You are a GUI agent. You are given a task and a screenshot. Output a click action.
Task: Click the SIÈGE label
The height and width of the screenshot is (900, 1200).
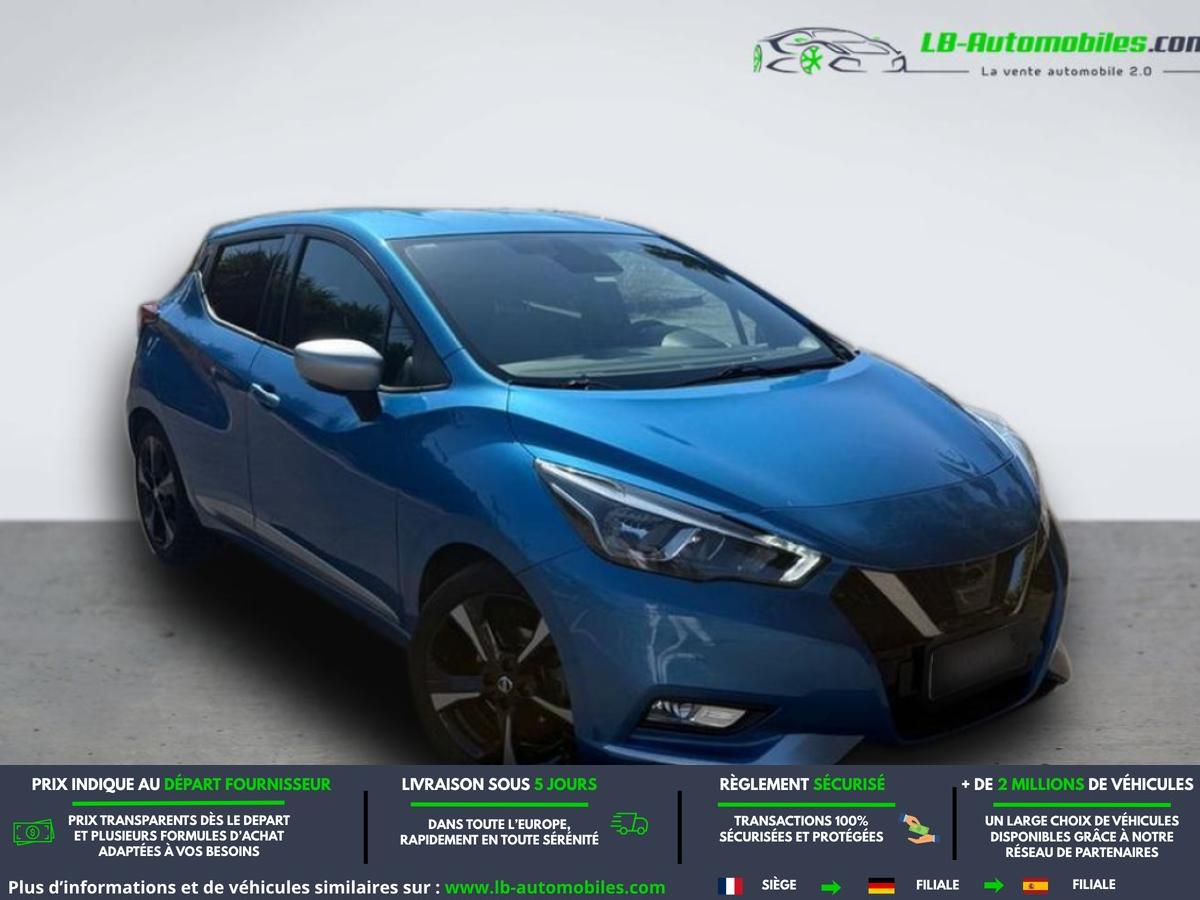(x=779, y=885)
